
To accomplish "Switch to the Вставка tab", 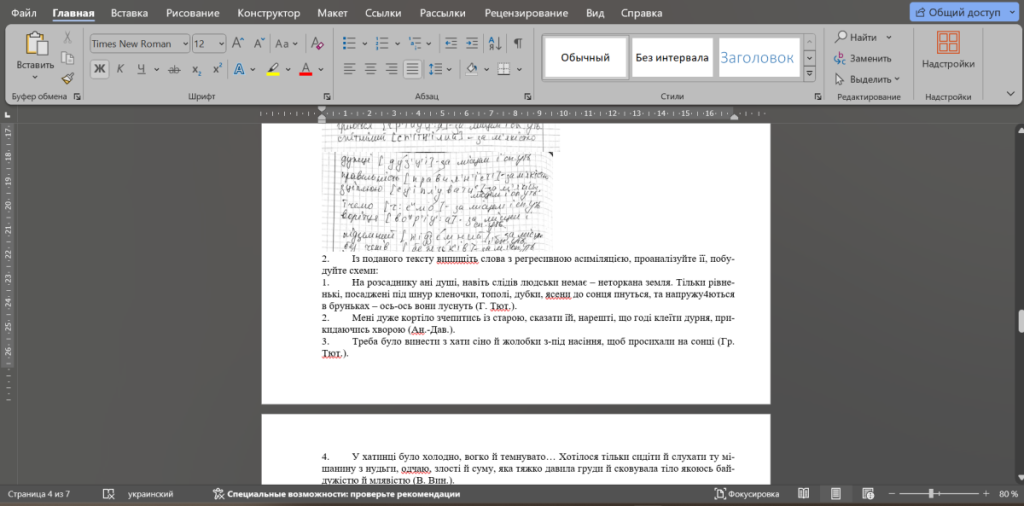I will [129, 13].
